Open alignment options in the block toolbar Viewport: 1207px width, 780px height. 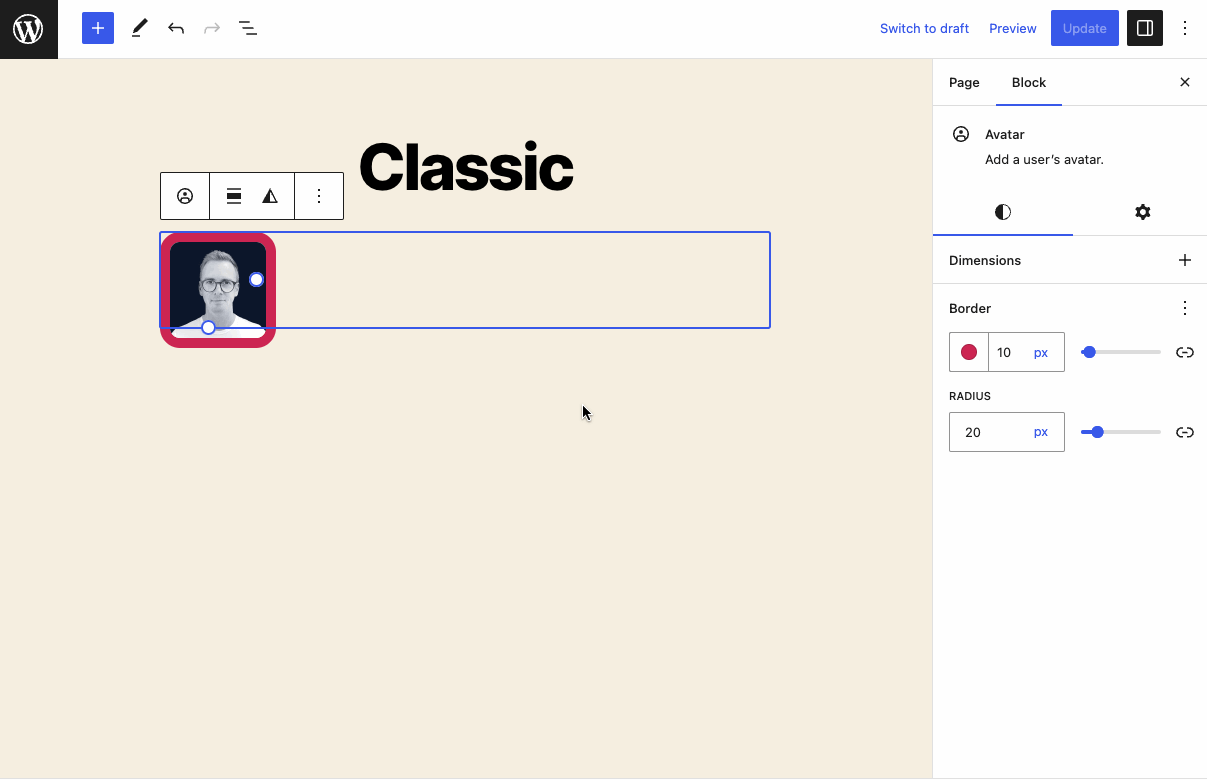click(235, 195)
